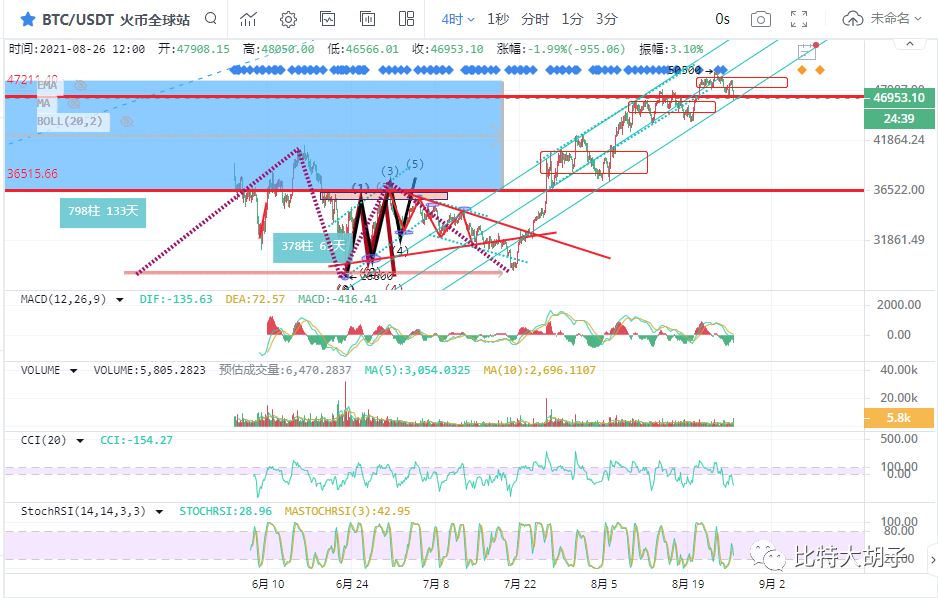Click the green 46953.10 price label
Image resolution: width=938 pixels, height=598 pixels.
tap(898, 98)
